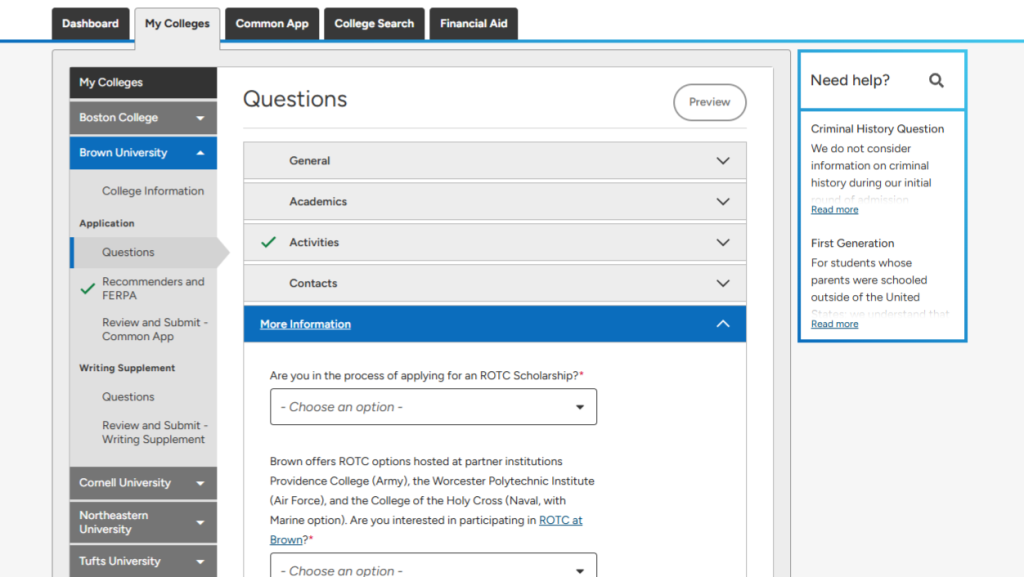Expand the General section chevron
This screenshot has height=577, width=1024.
coord(723,161)
